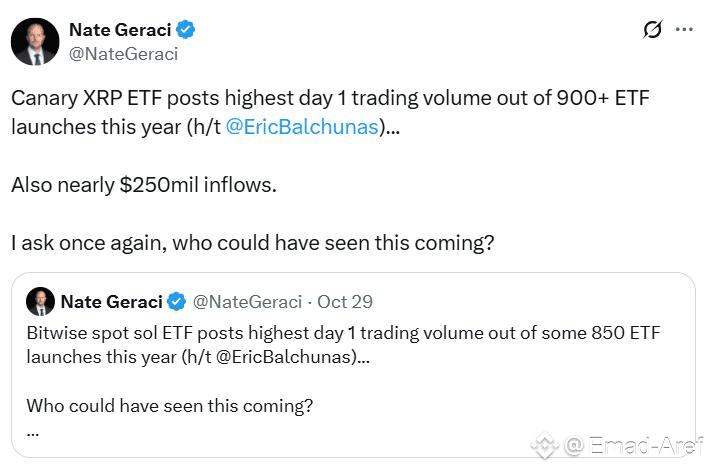This screenshot has width=710, height=471.
Task: Click the 'Who could have seen this coming?' quote line
Action: pos(170,406)
